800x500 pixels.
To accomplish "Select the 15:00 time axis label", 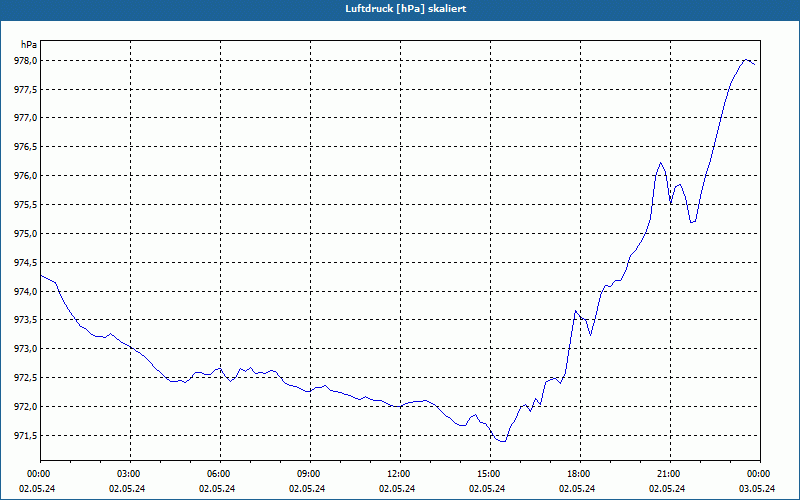I will [x=490, y=474].
